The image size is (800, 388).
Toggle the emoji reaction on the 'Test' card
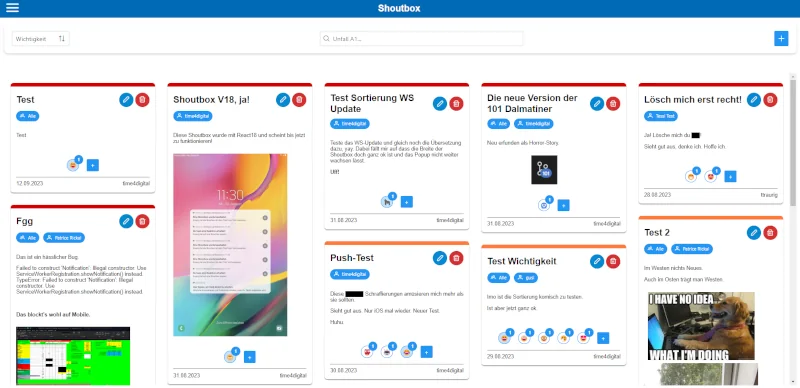point(73,165)
